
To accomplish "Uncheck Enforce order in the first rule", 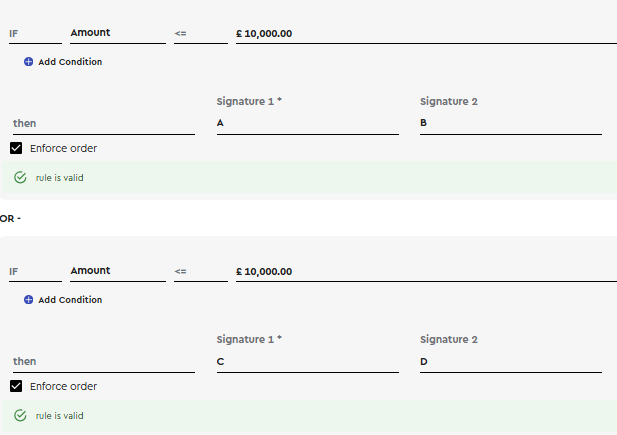I will pos(16,148).
